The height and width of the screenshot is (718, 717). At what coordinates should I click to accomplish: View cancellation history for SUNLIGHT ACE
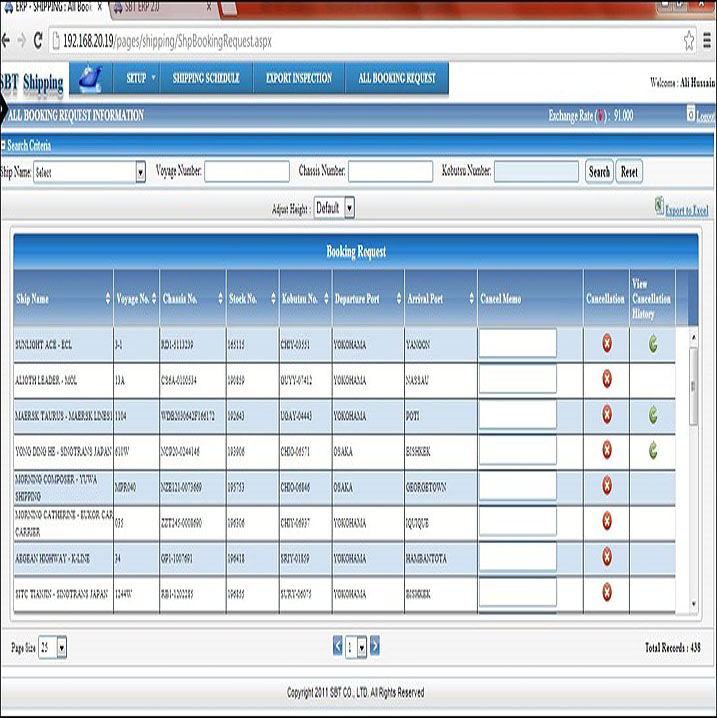653,344
